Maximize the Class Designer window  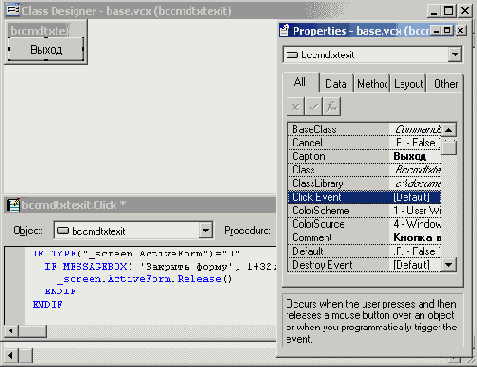point(449,11)
